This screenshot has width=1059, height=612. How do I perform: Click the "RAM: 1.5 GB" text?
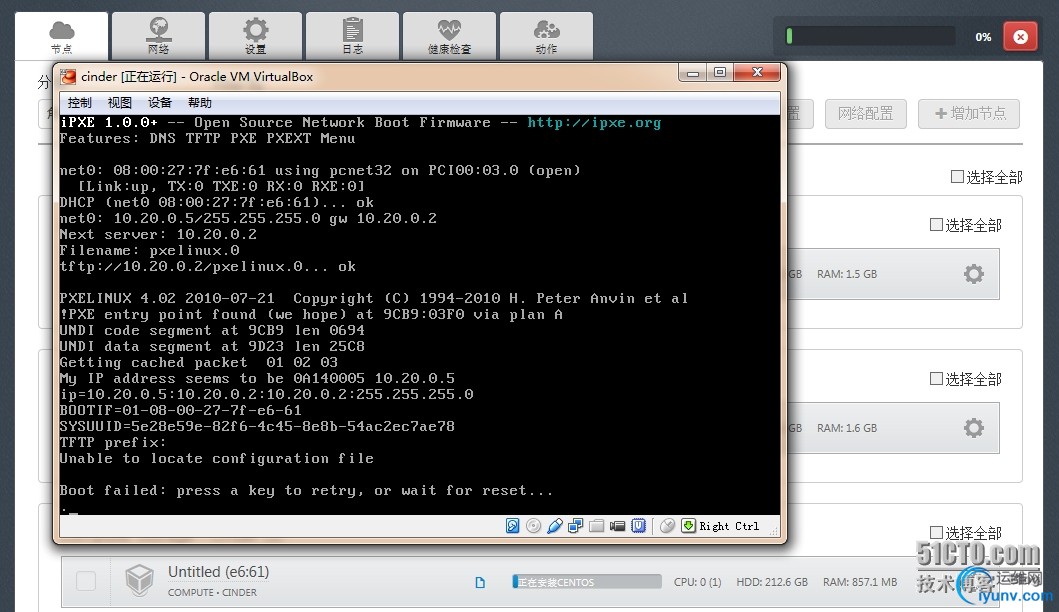(847, 274)
